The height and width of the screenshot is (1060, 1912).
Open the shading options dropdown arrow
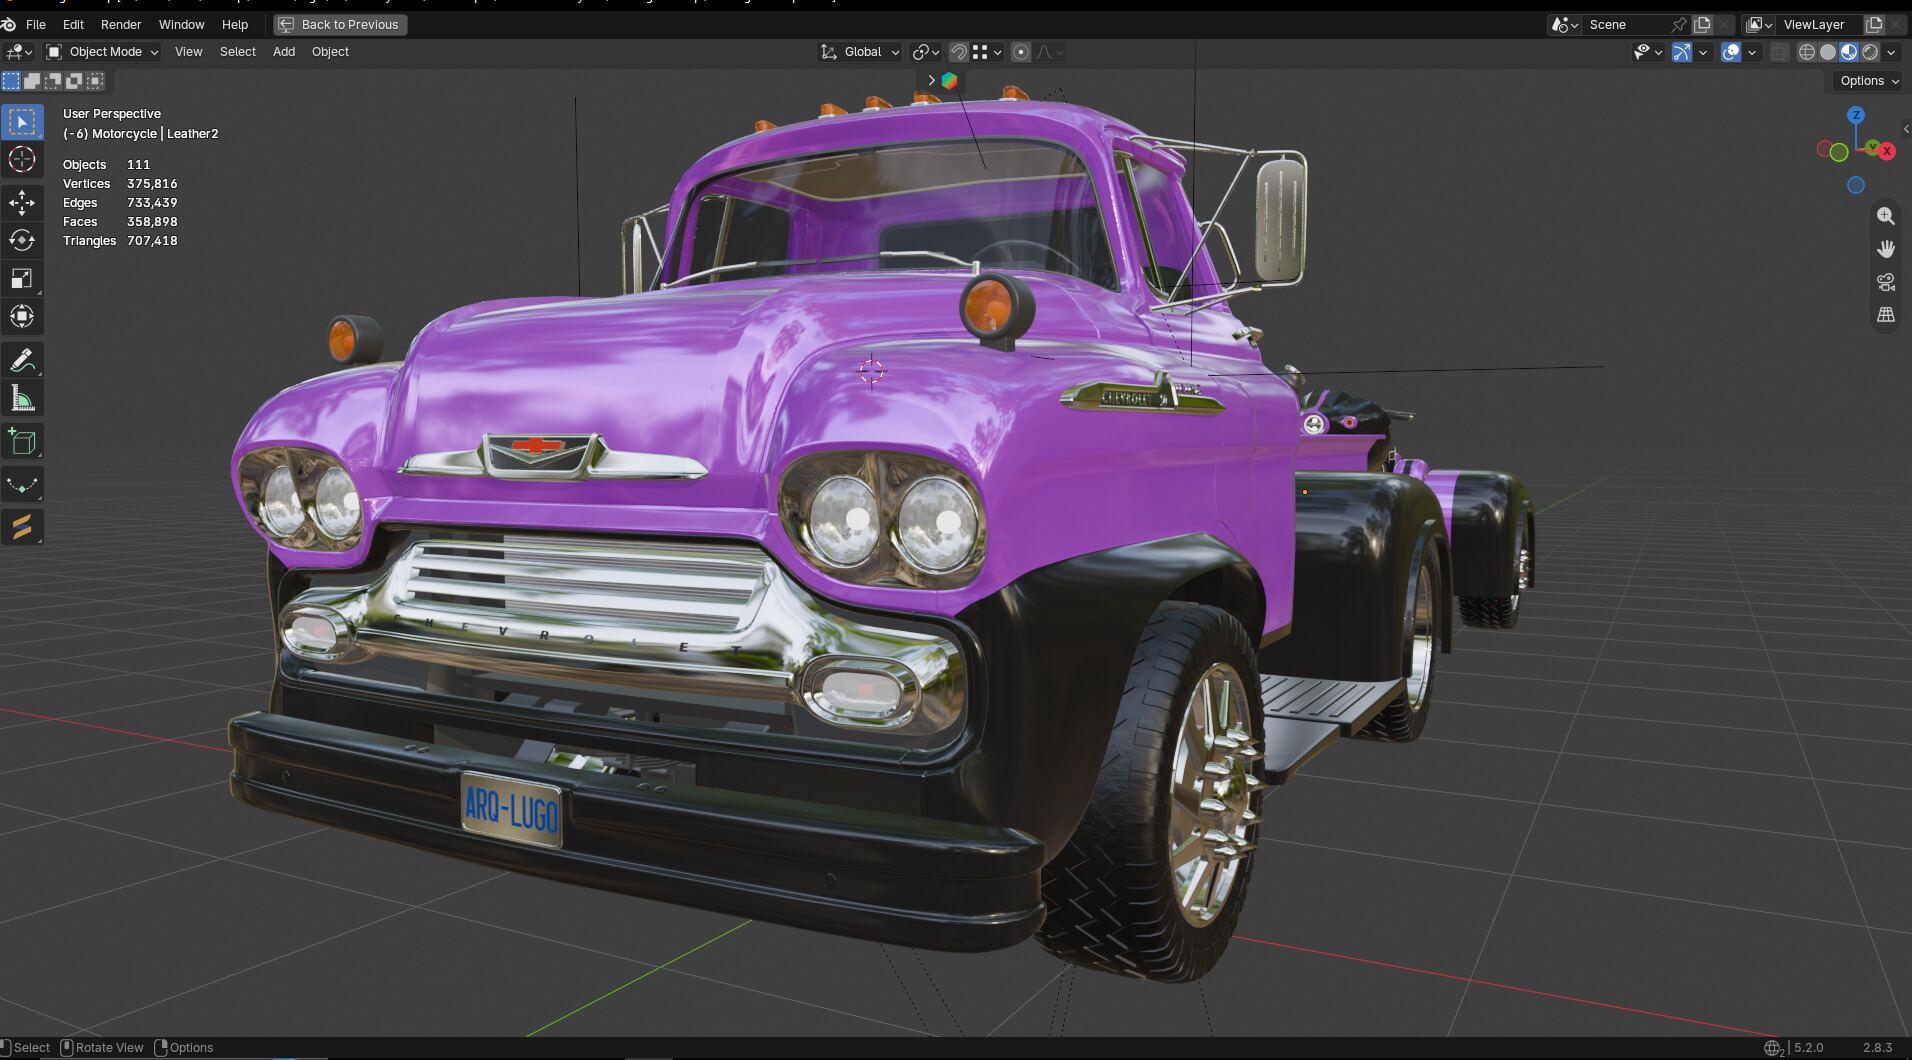(1891, 52)
